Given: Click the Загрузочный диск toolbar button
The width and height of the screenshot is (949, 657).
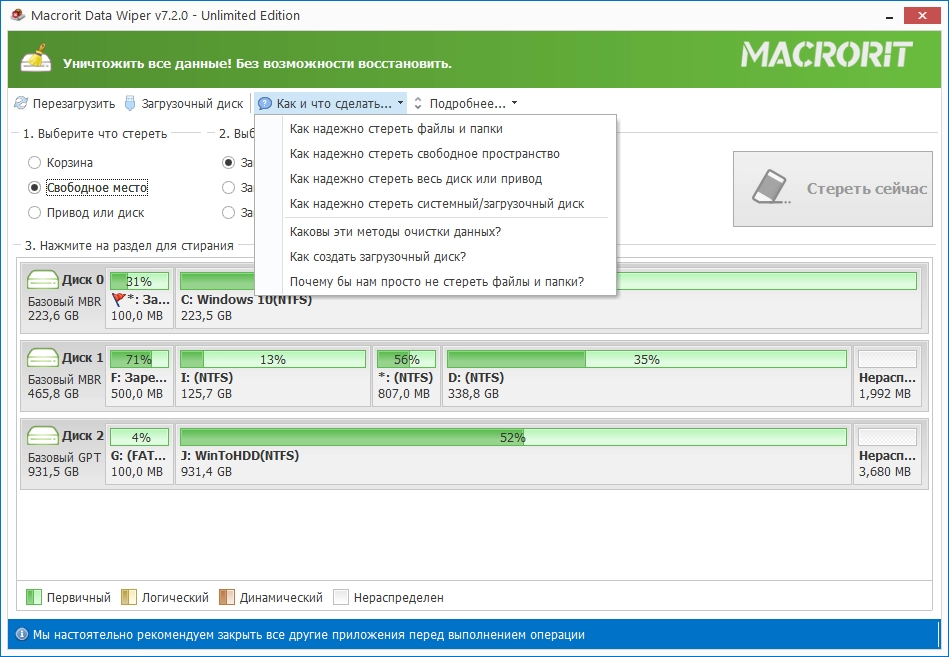Looking at the screenshot, I should (x=184, y=103).
